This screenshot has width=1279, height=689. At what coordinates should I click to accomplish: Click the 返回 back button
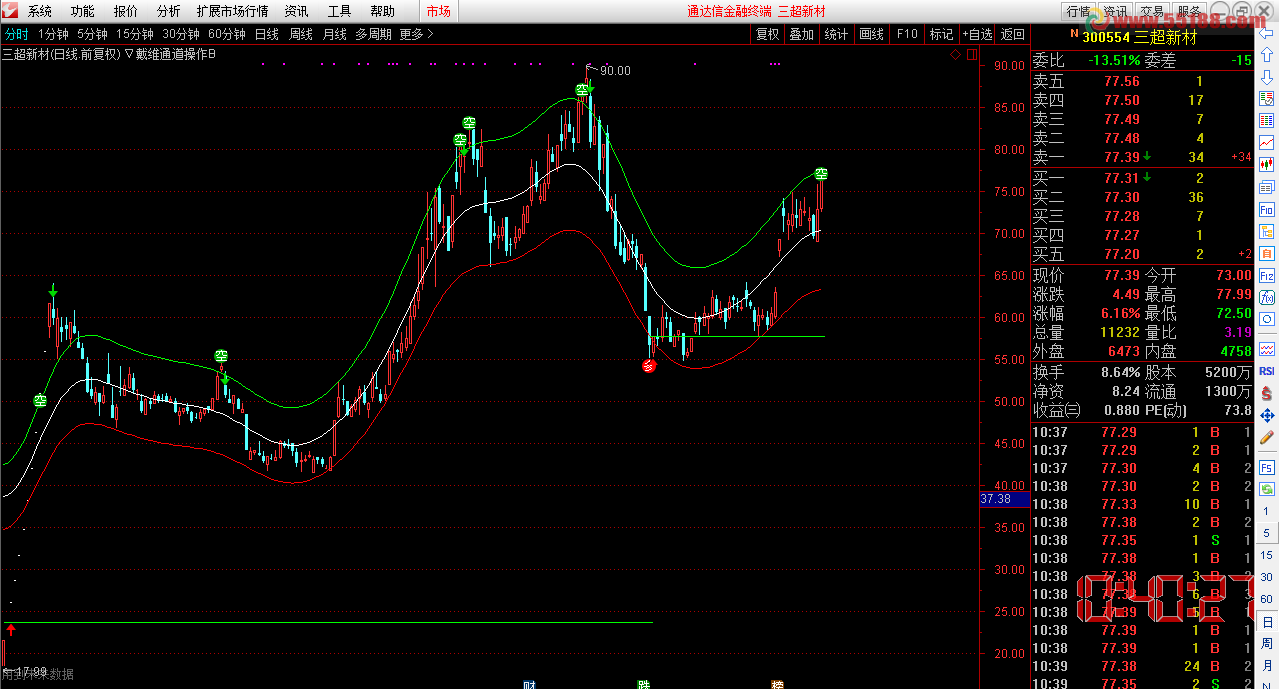(x=1013, y=34)
